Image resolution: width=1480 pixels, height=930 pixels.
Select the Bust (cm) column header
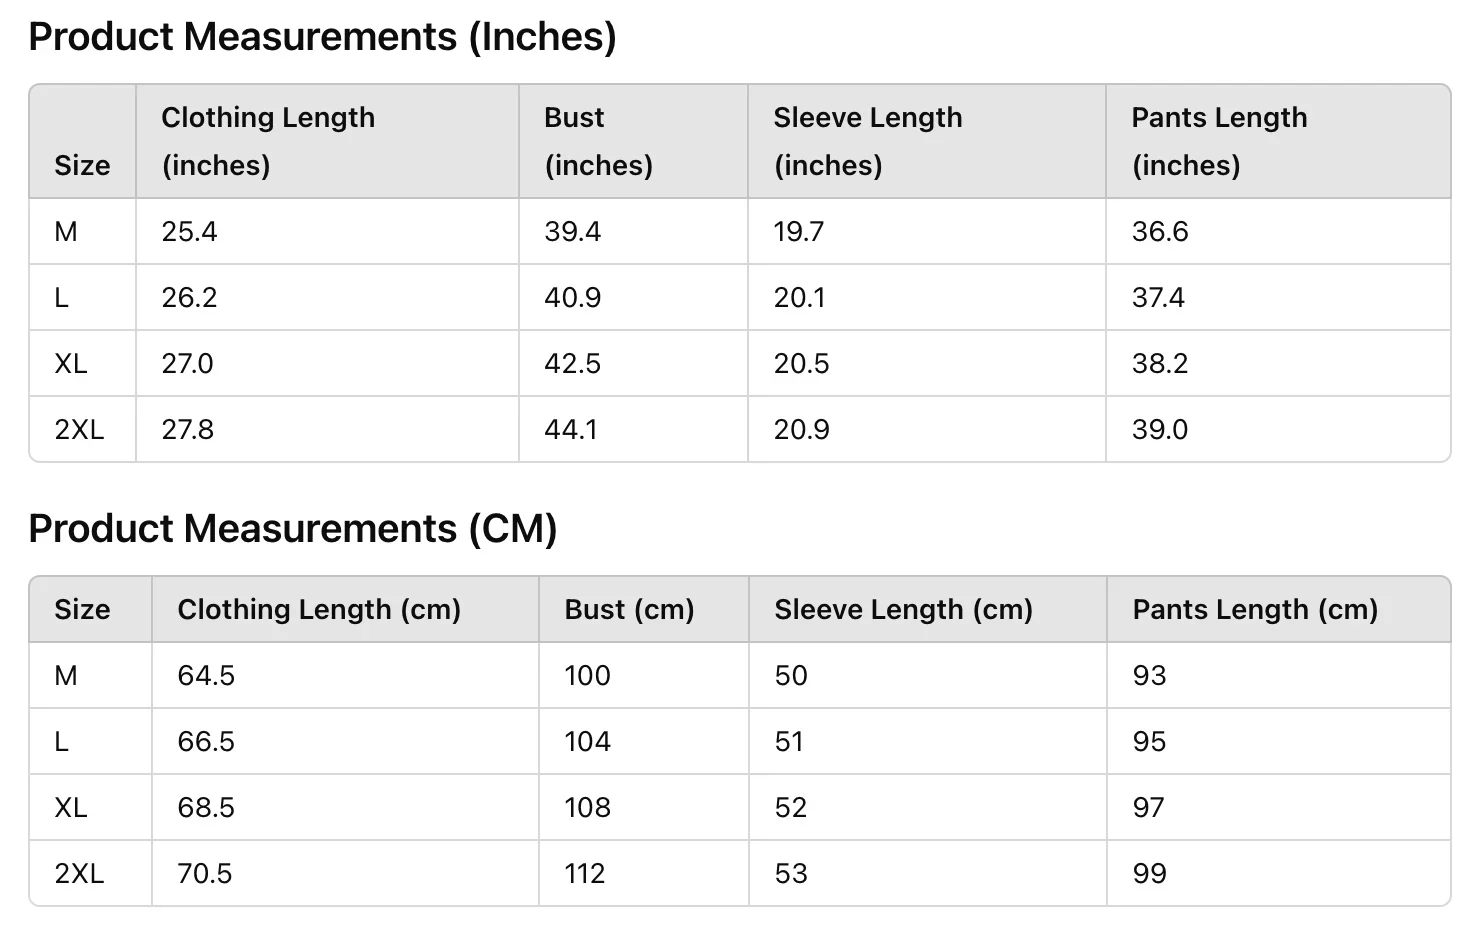tap(629, 609)
